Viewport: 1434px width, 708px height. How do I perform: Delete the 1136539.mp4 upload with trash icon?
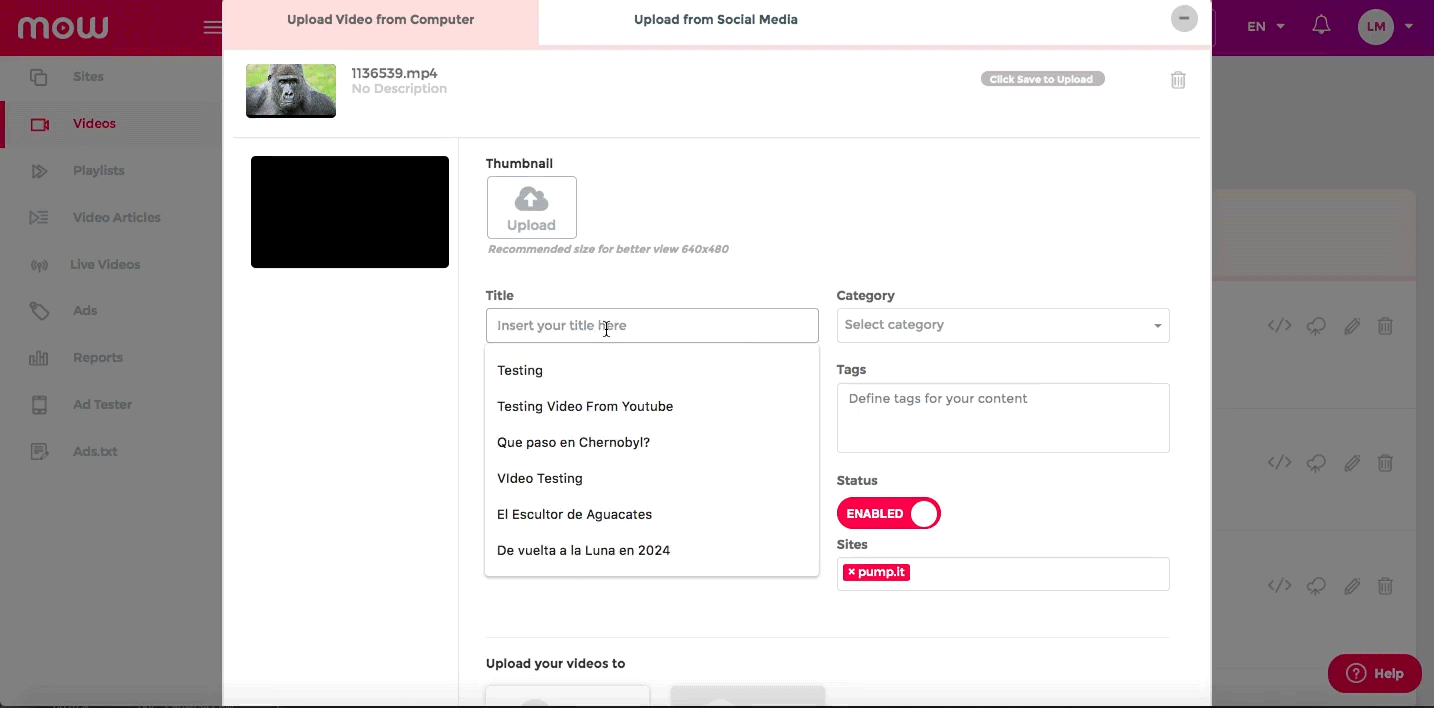pos(1178,80)
